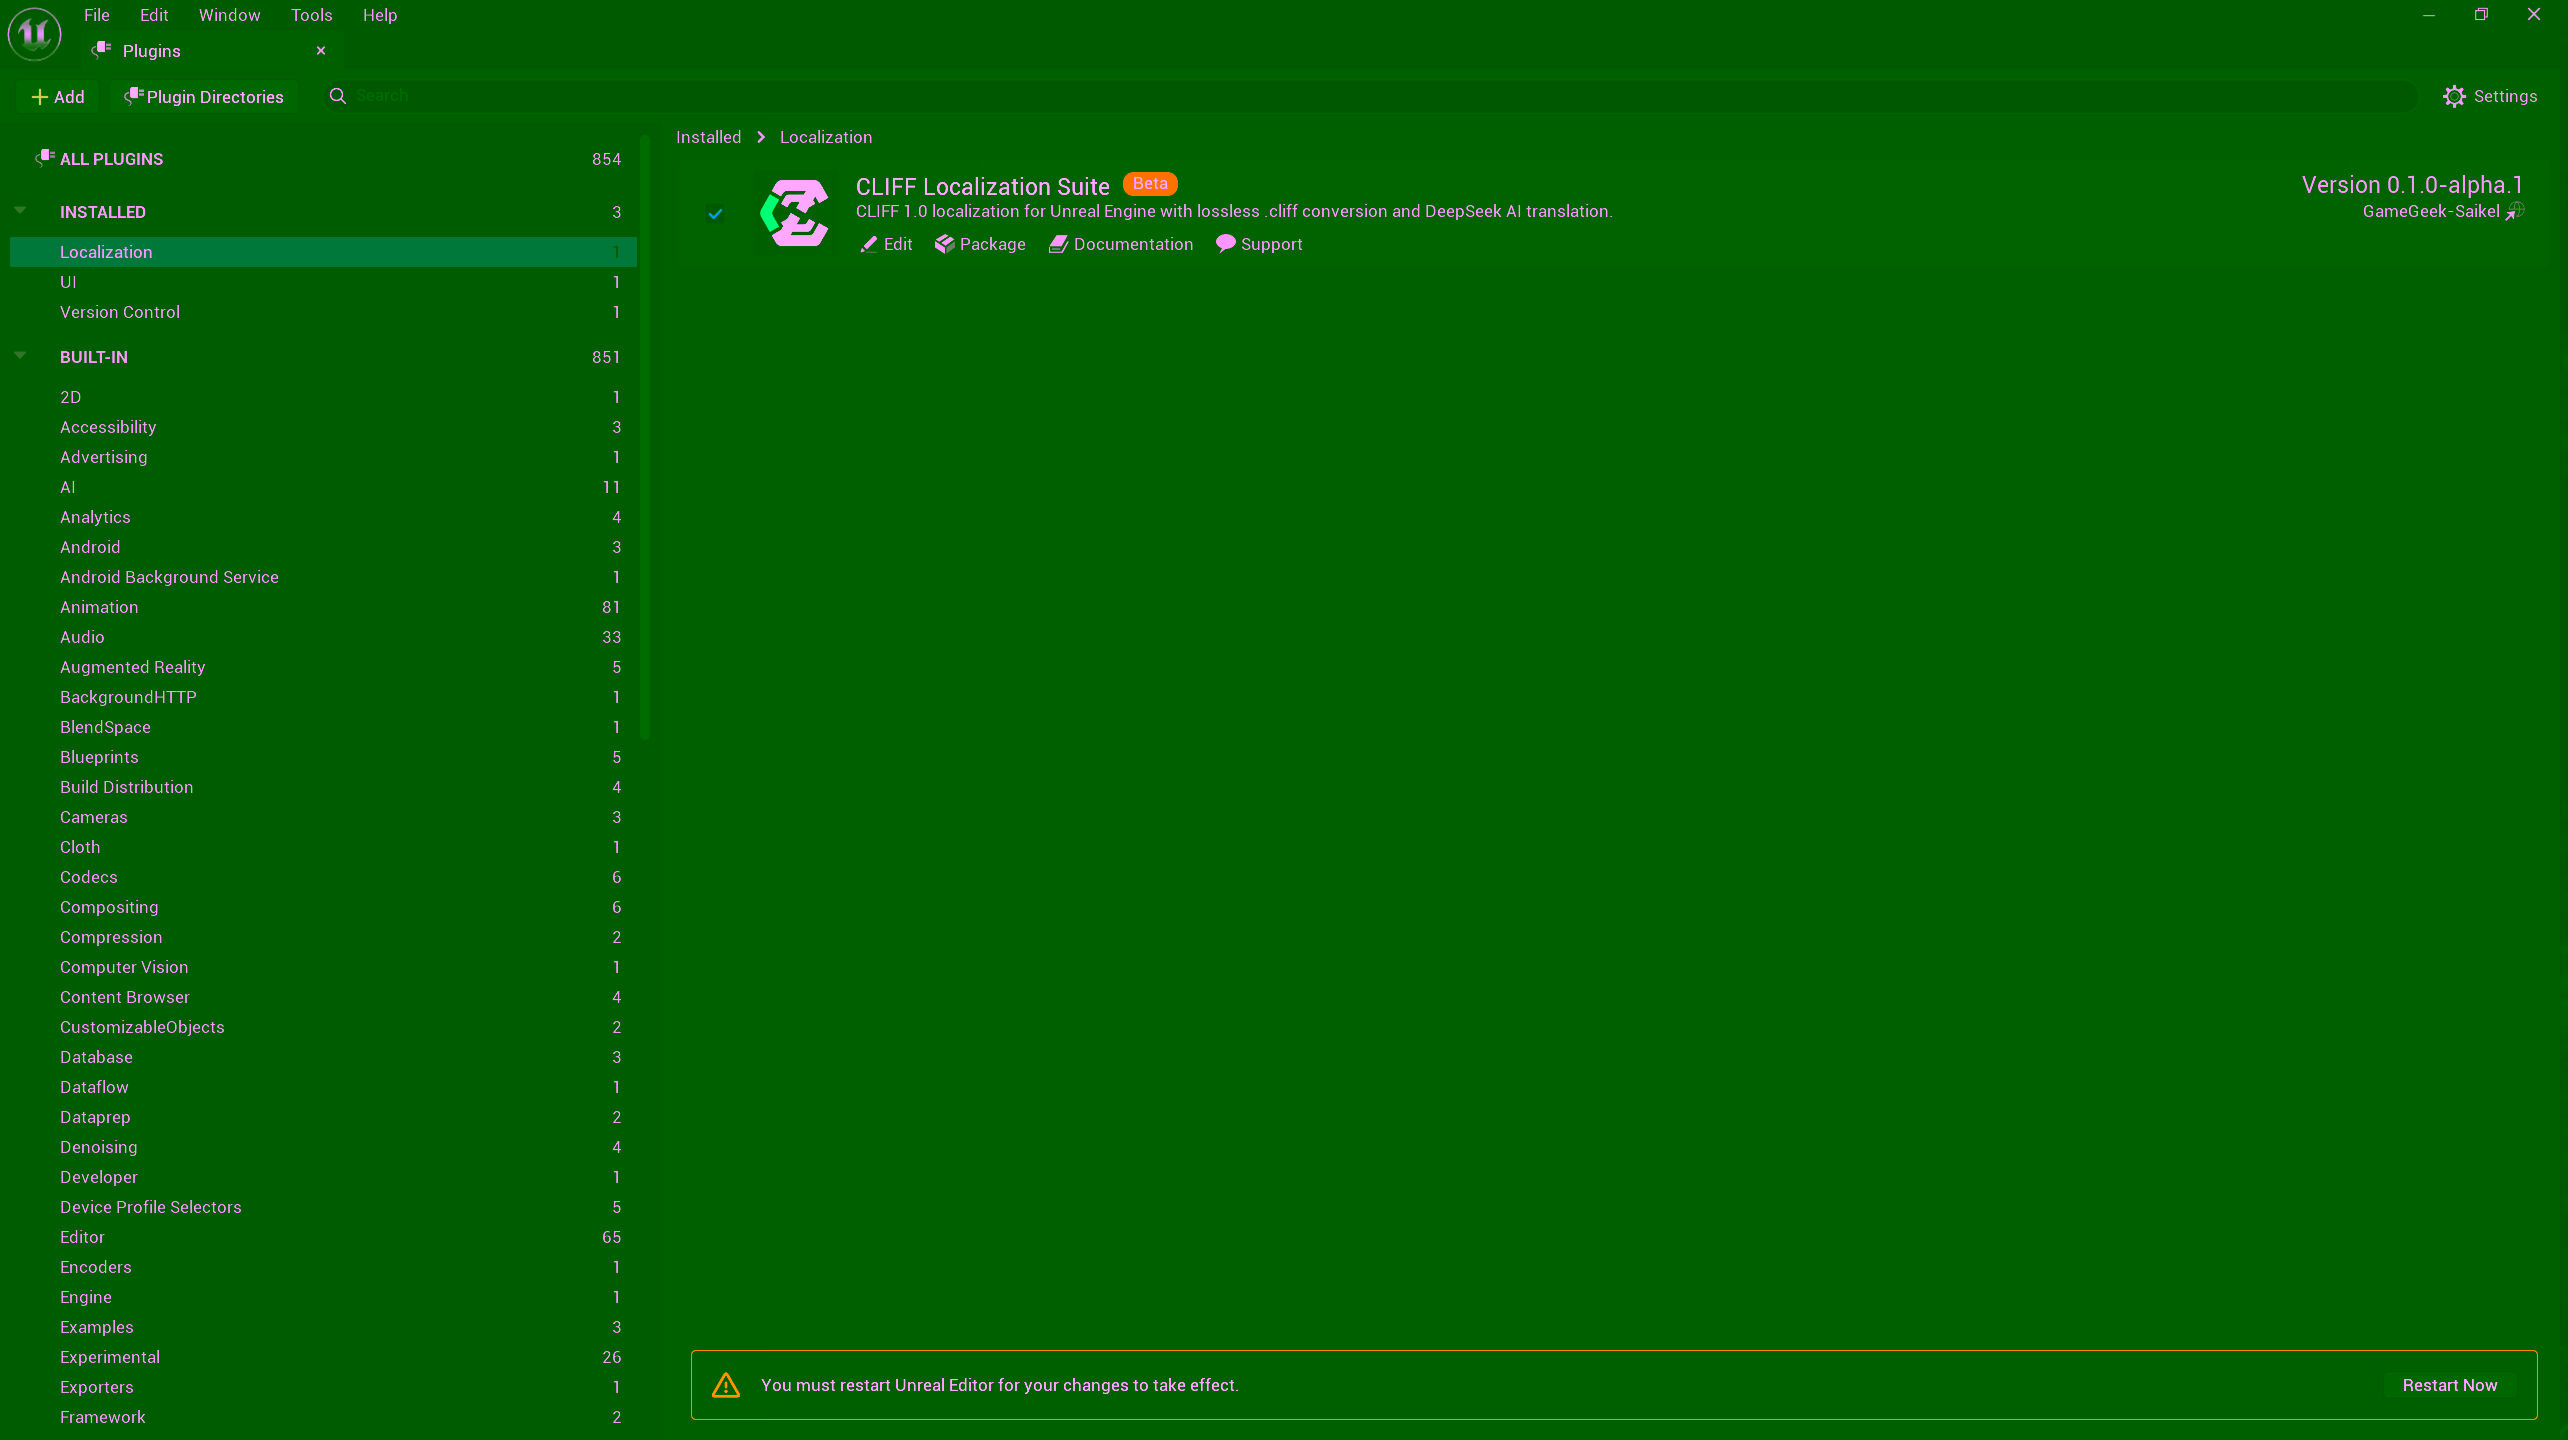Select the Device Profile Selectors category
The height and width of the screenshot is (1440, 2568).
pyautogui.click(x=323, y=1207)
